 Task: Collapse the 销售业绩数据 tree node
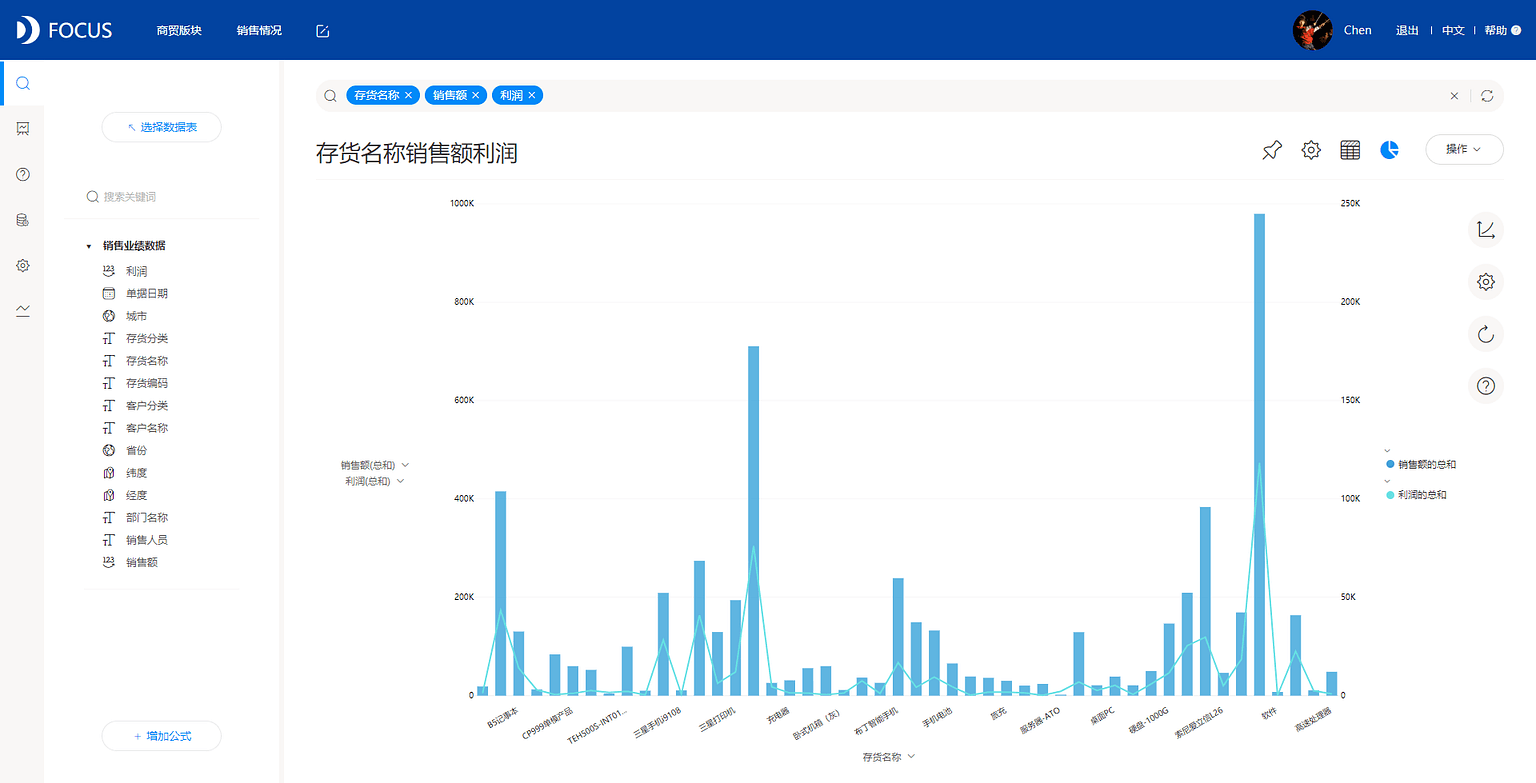point(89,246)
